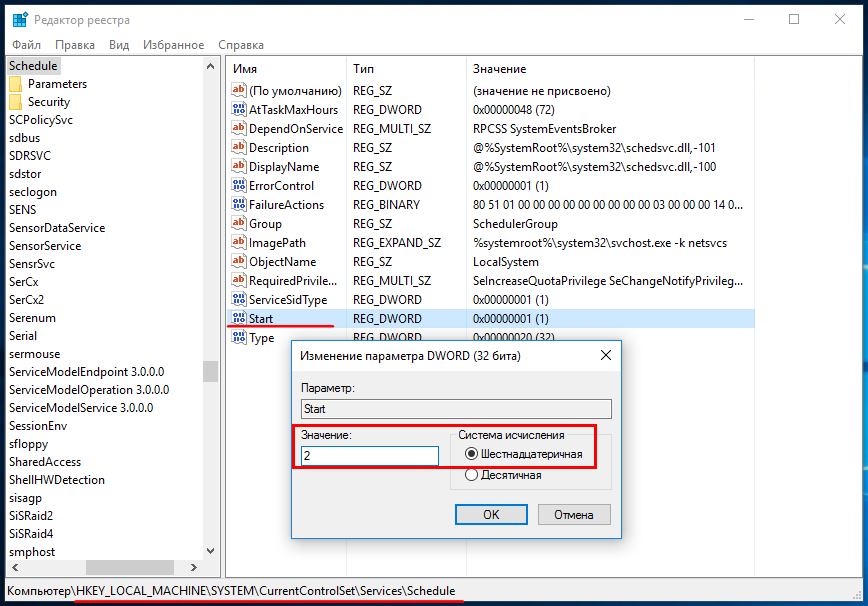This screenshot has width=868, height=606.
Task: Click the binary icon next to ErrorControl
Action: pyautogui.click(x=239, y=185)
